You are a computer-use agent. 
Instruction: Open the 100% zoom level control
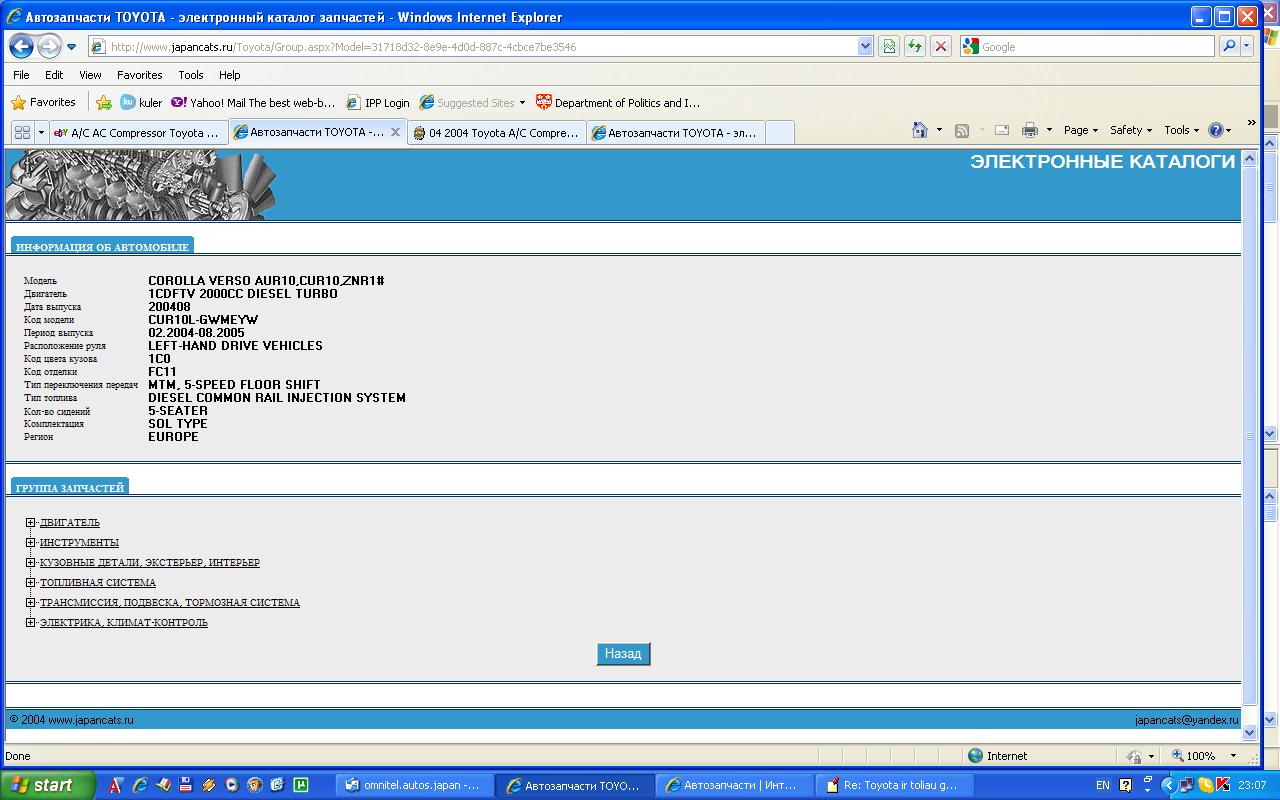click(1205, 756)
